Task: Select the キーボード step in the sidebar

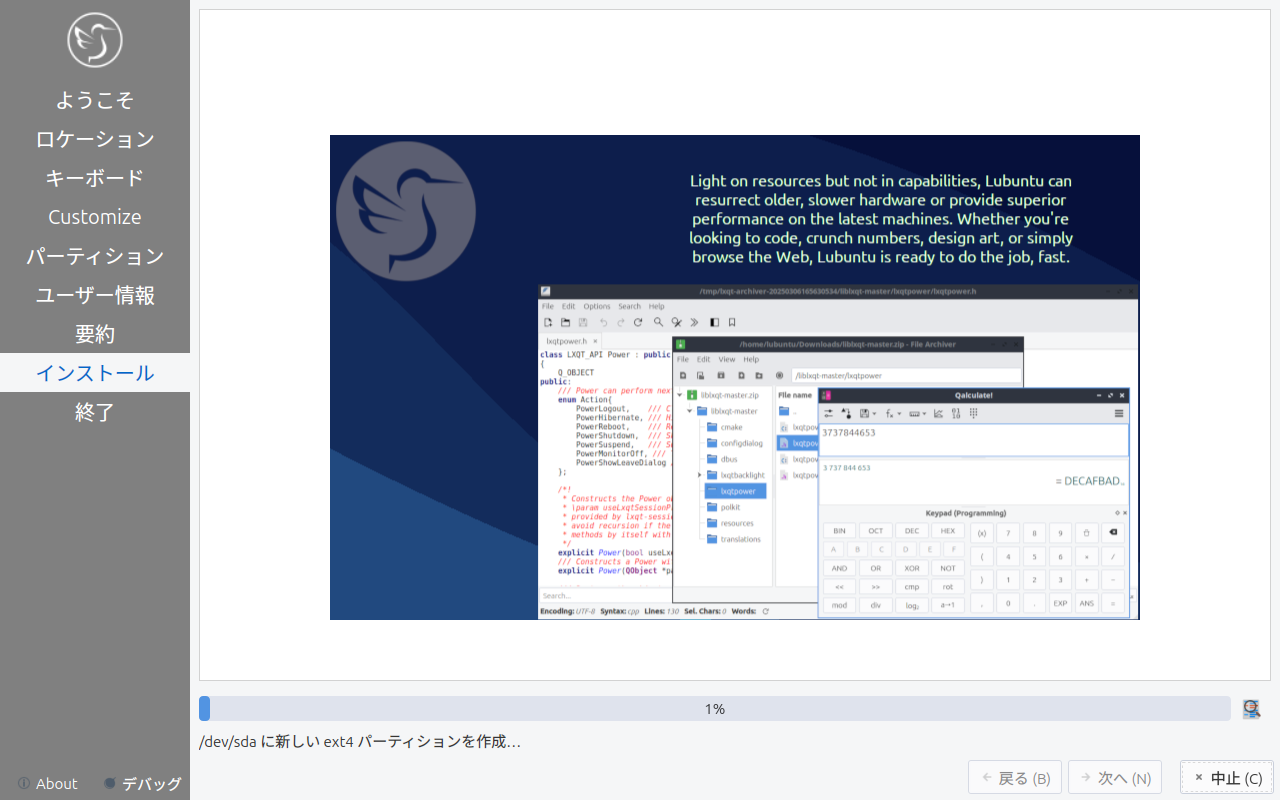Action: point(95,178)
